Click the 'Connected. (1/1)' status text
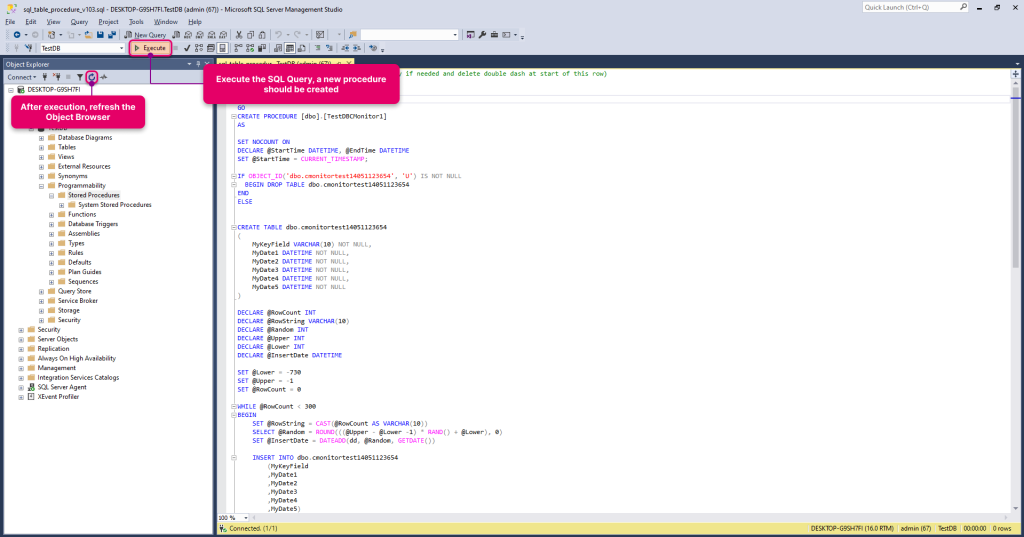 [x=253, y=529]
